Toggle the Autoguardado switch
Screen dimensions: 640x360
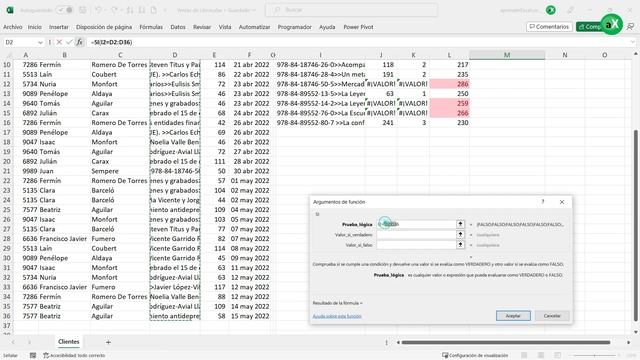[x=65, y=10]
